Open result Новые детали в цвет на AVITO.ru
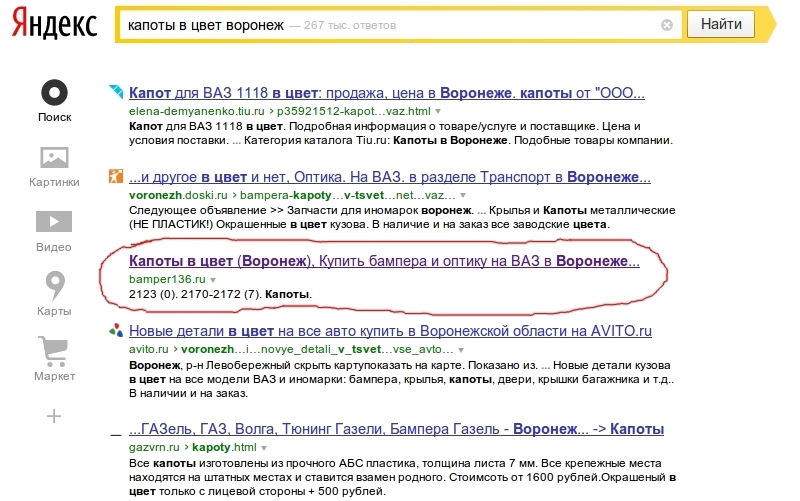The height and width of the screenshot is (501, 800). click(390, 331)
